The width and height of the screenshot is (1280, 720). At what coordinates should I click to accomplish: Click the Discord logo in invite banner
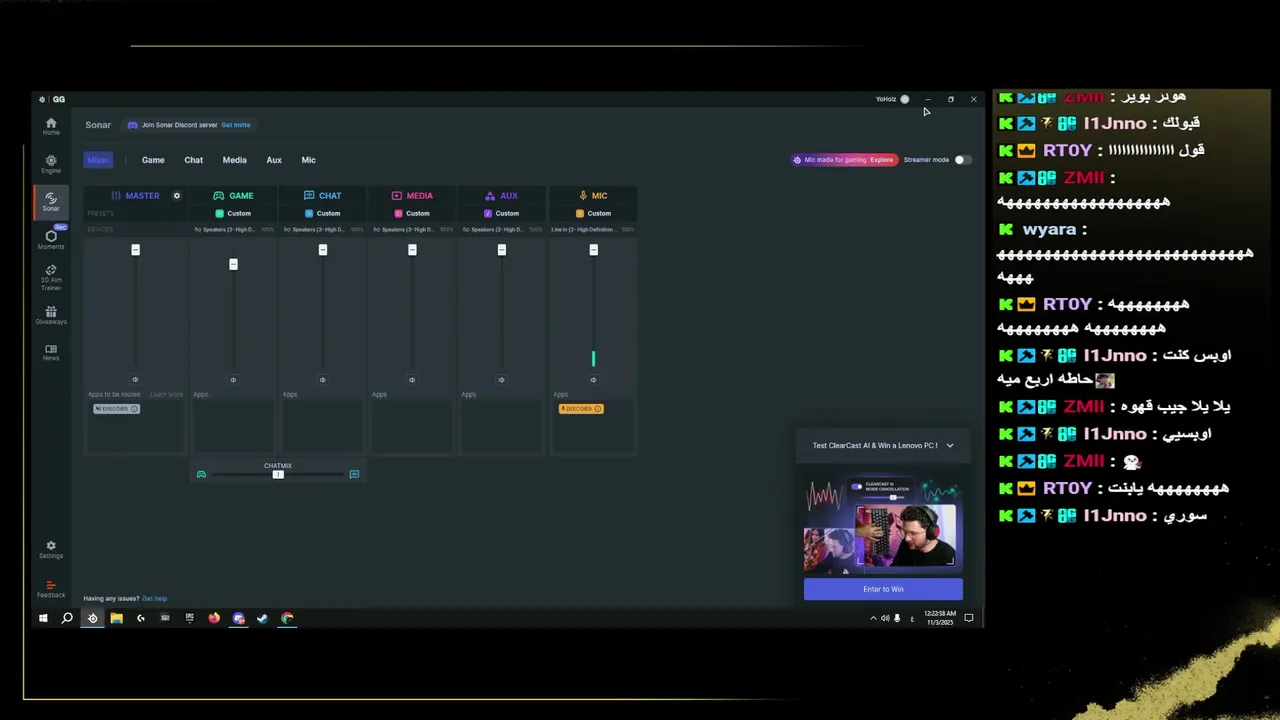point(132,125)
